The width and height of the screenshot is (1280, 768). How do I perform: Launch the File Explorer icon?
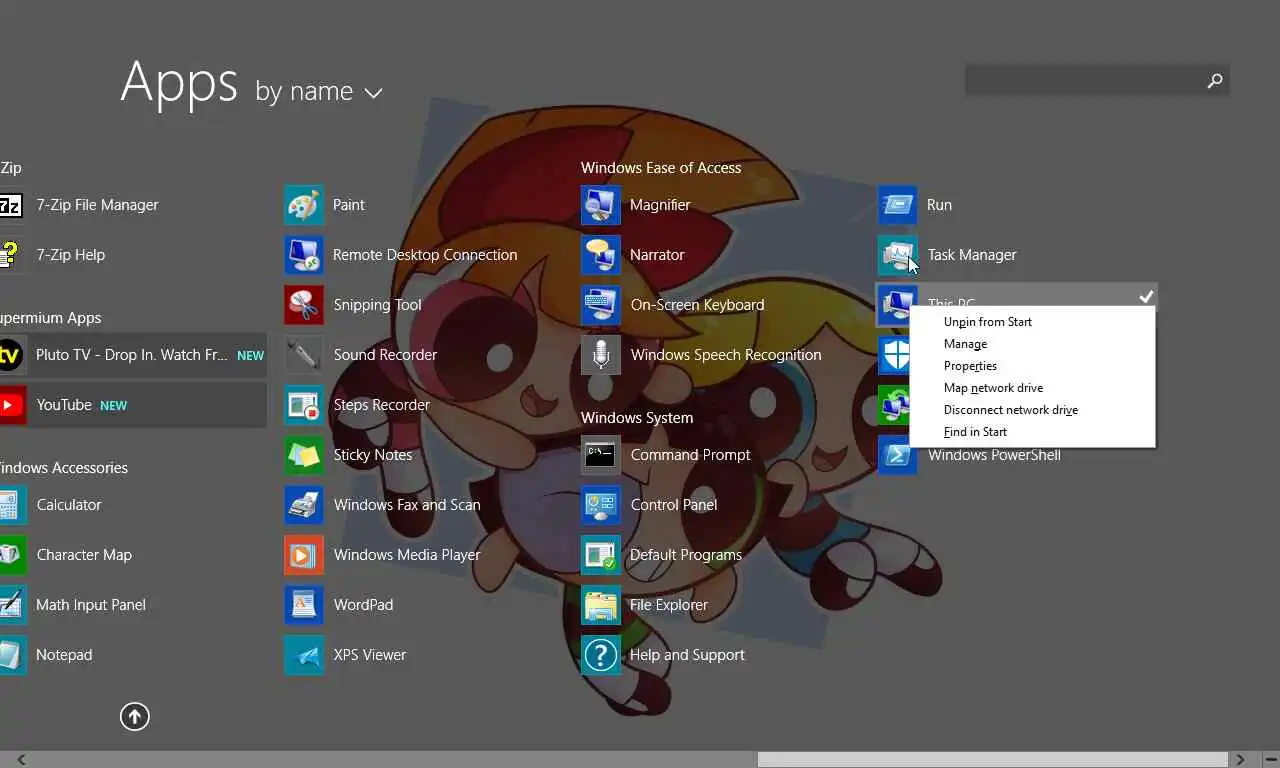click(x=601, y=605)
